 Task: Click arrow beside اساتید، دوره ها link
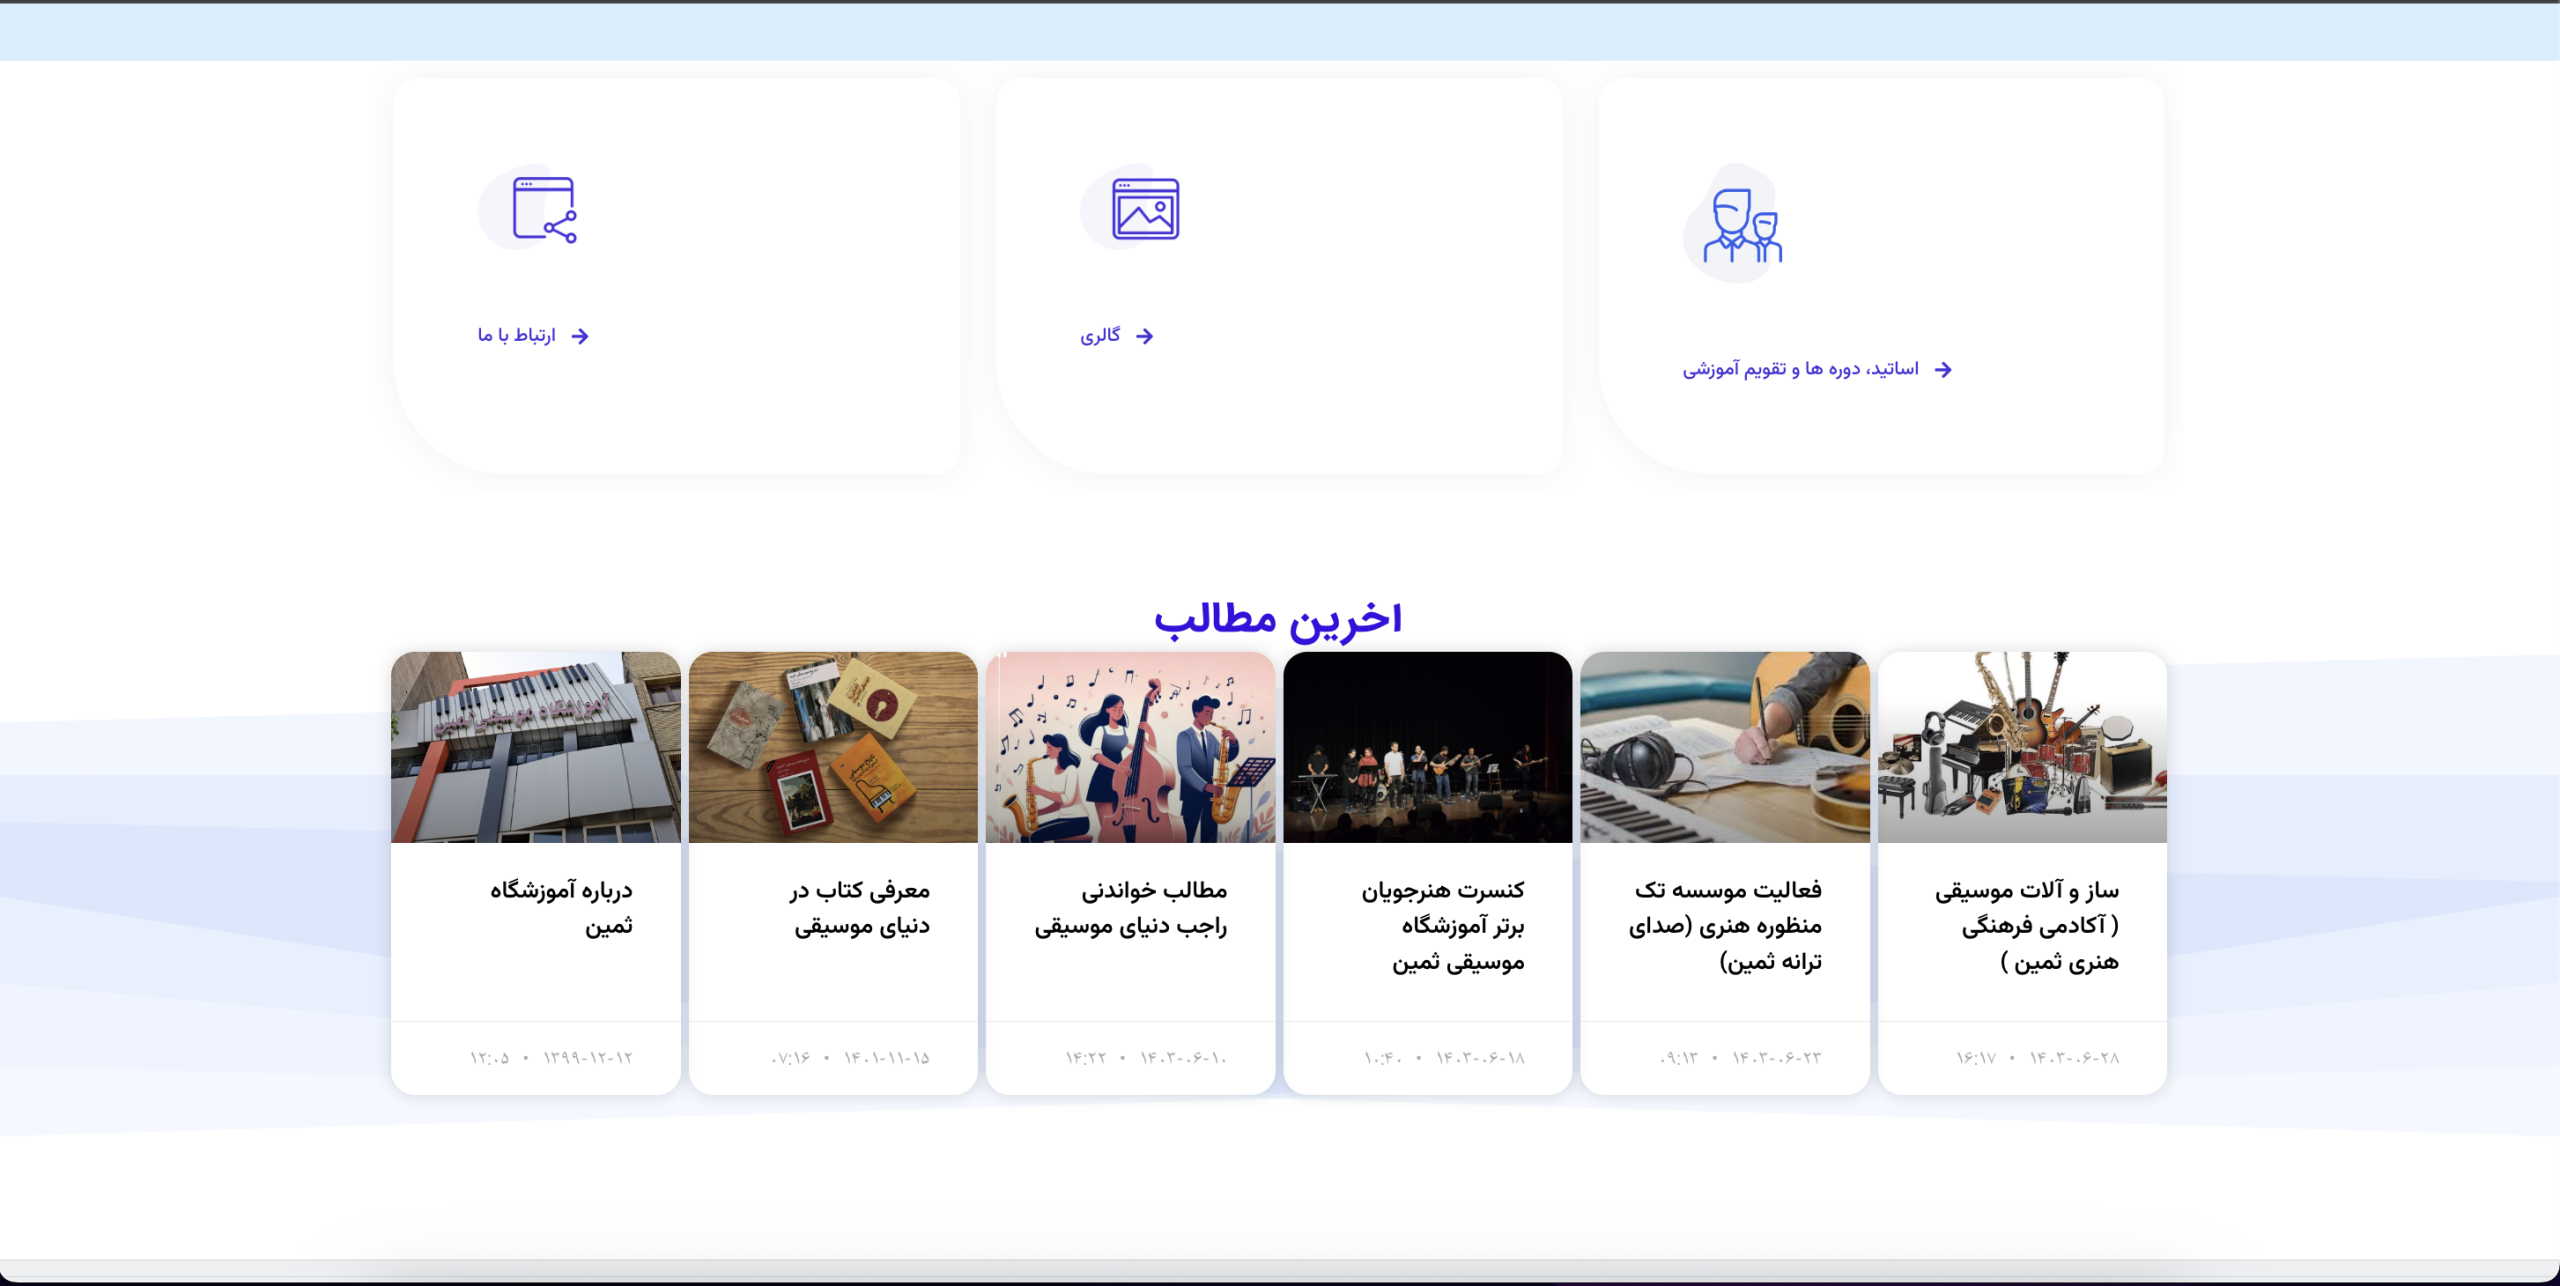click(1943, 370)
